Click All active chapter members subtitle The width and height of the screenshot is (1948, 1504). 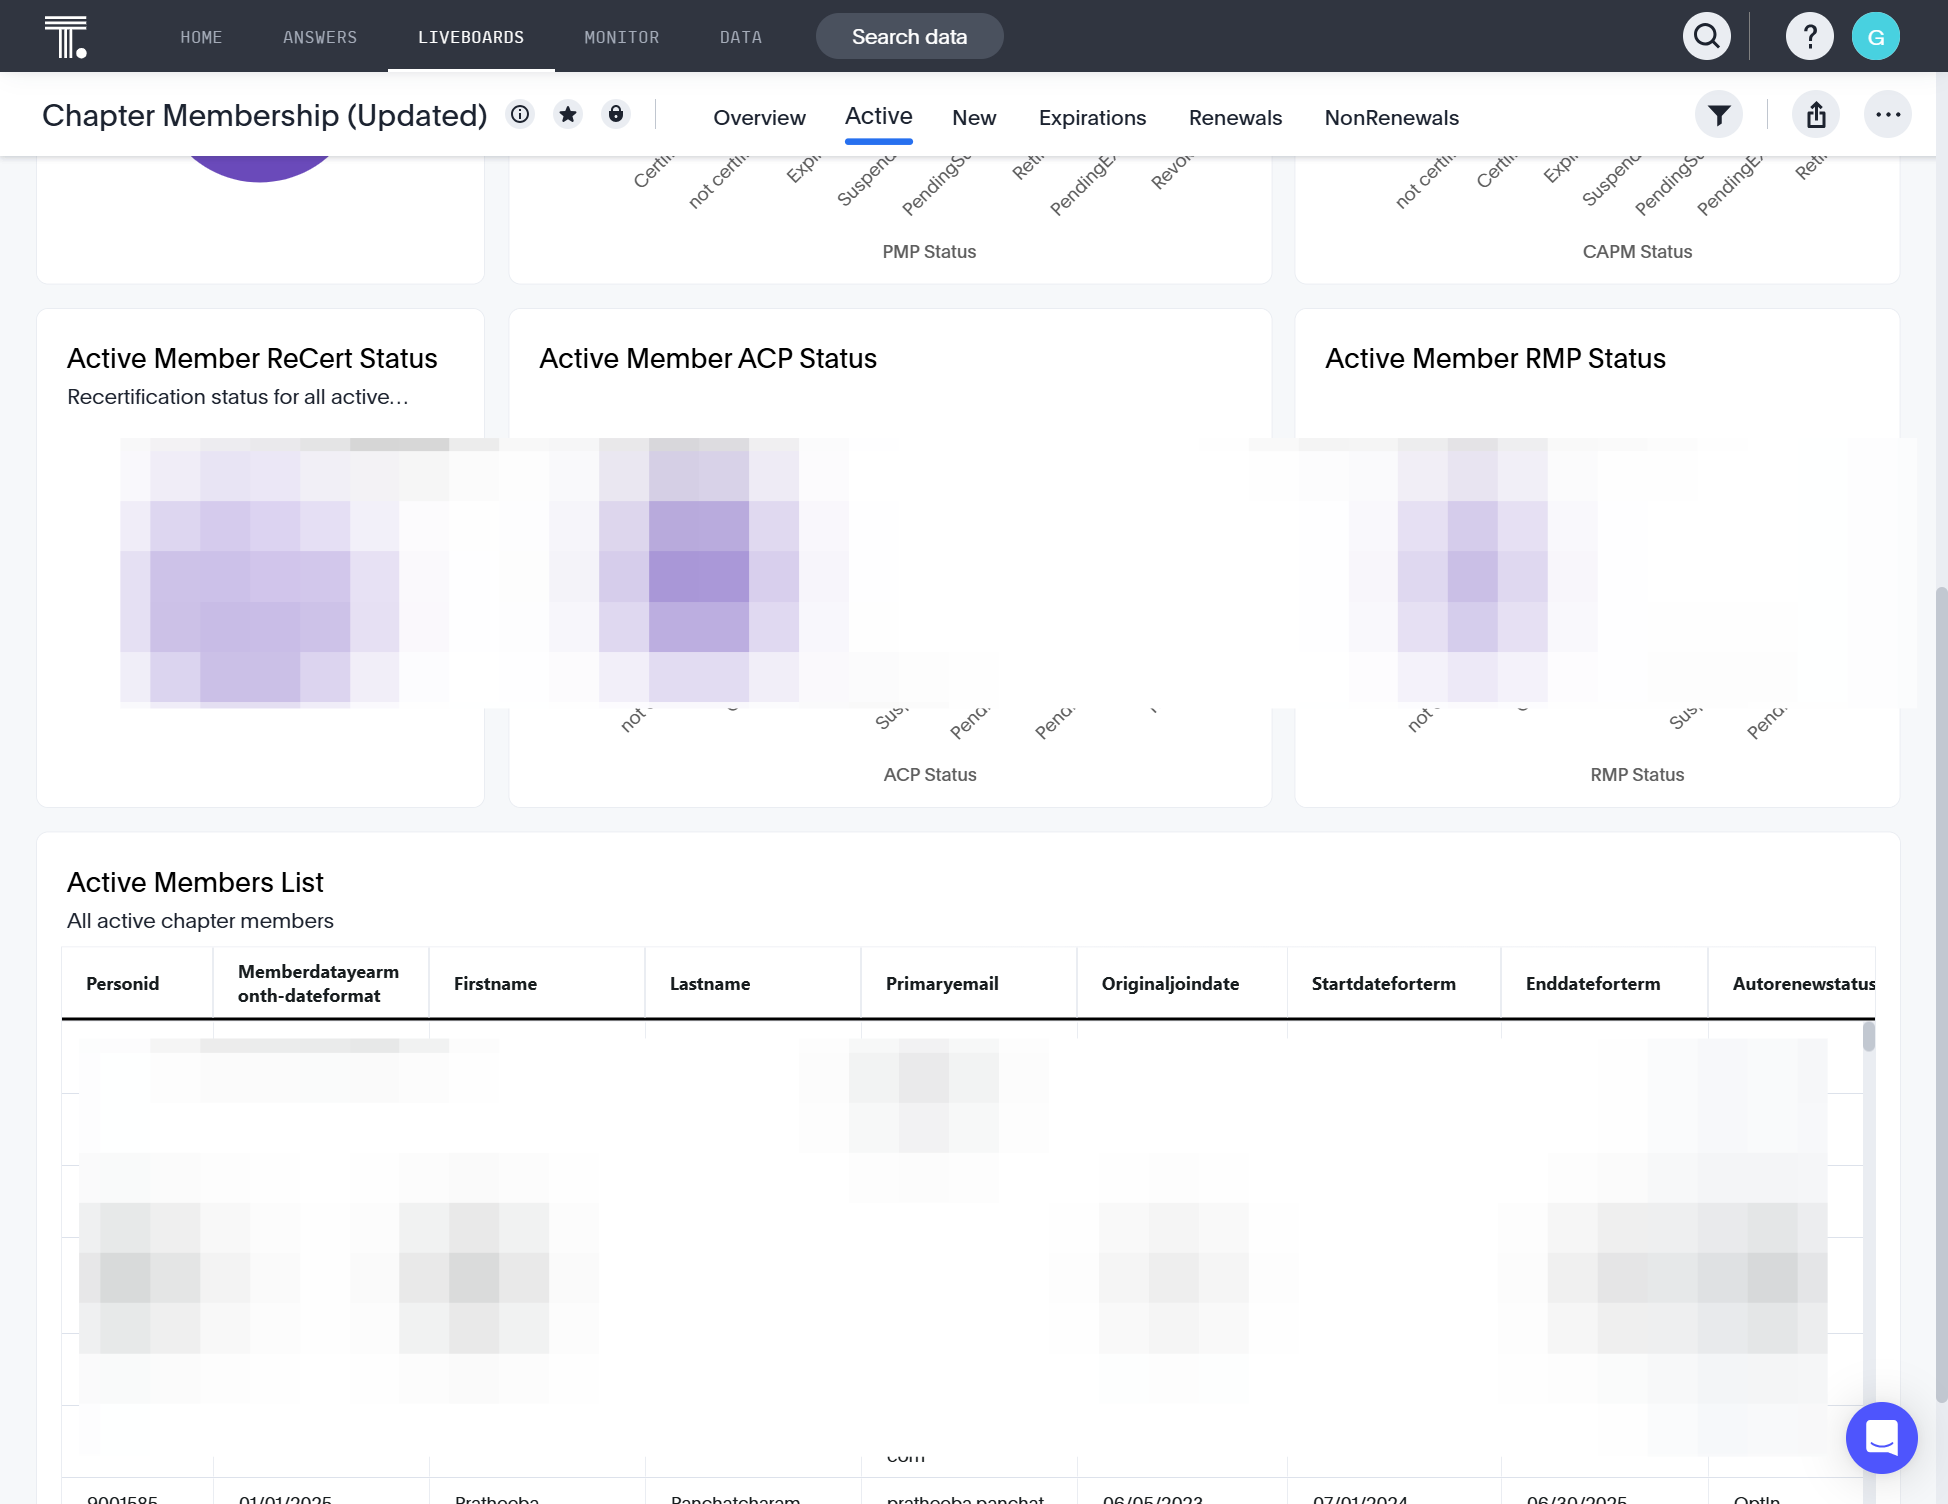[200, 921]
